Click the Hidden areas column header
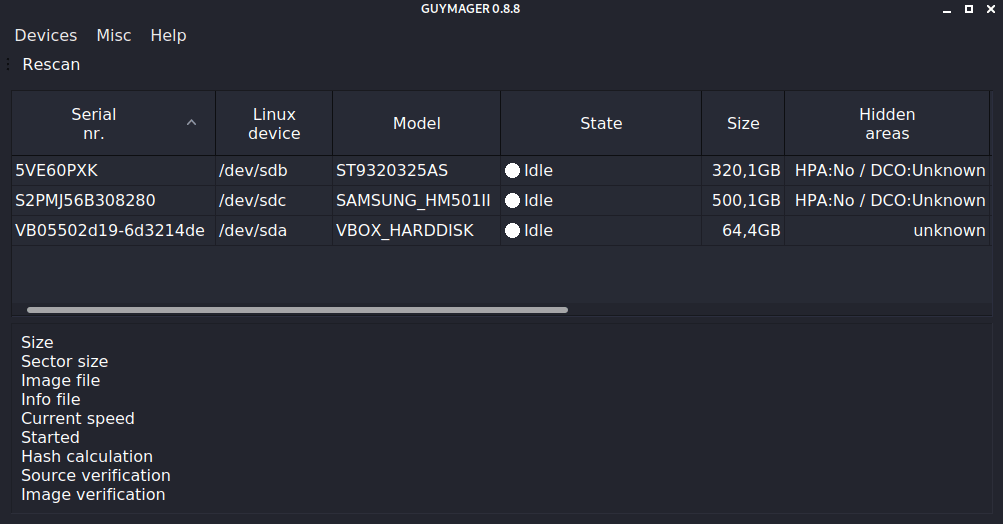Image resolution: width=1003 pixels, height=524 pixels. pos(887,124)
